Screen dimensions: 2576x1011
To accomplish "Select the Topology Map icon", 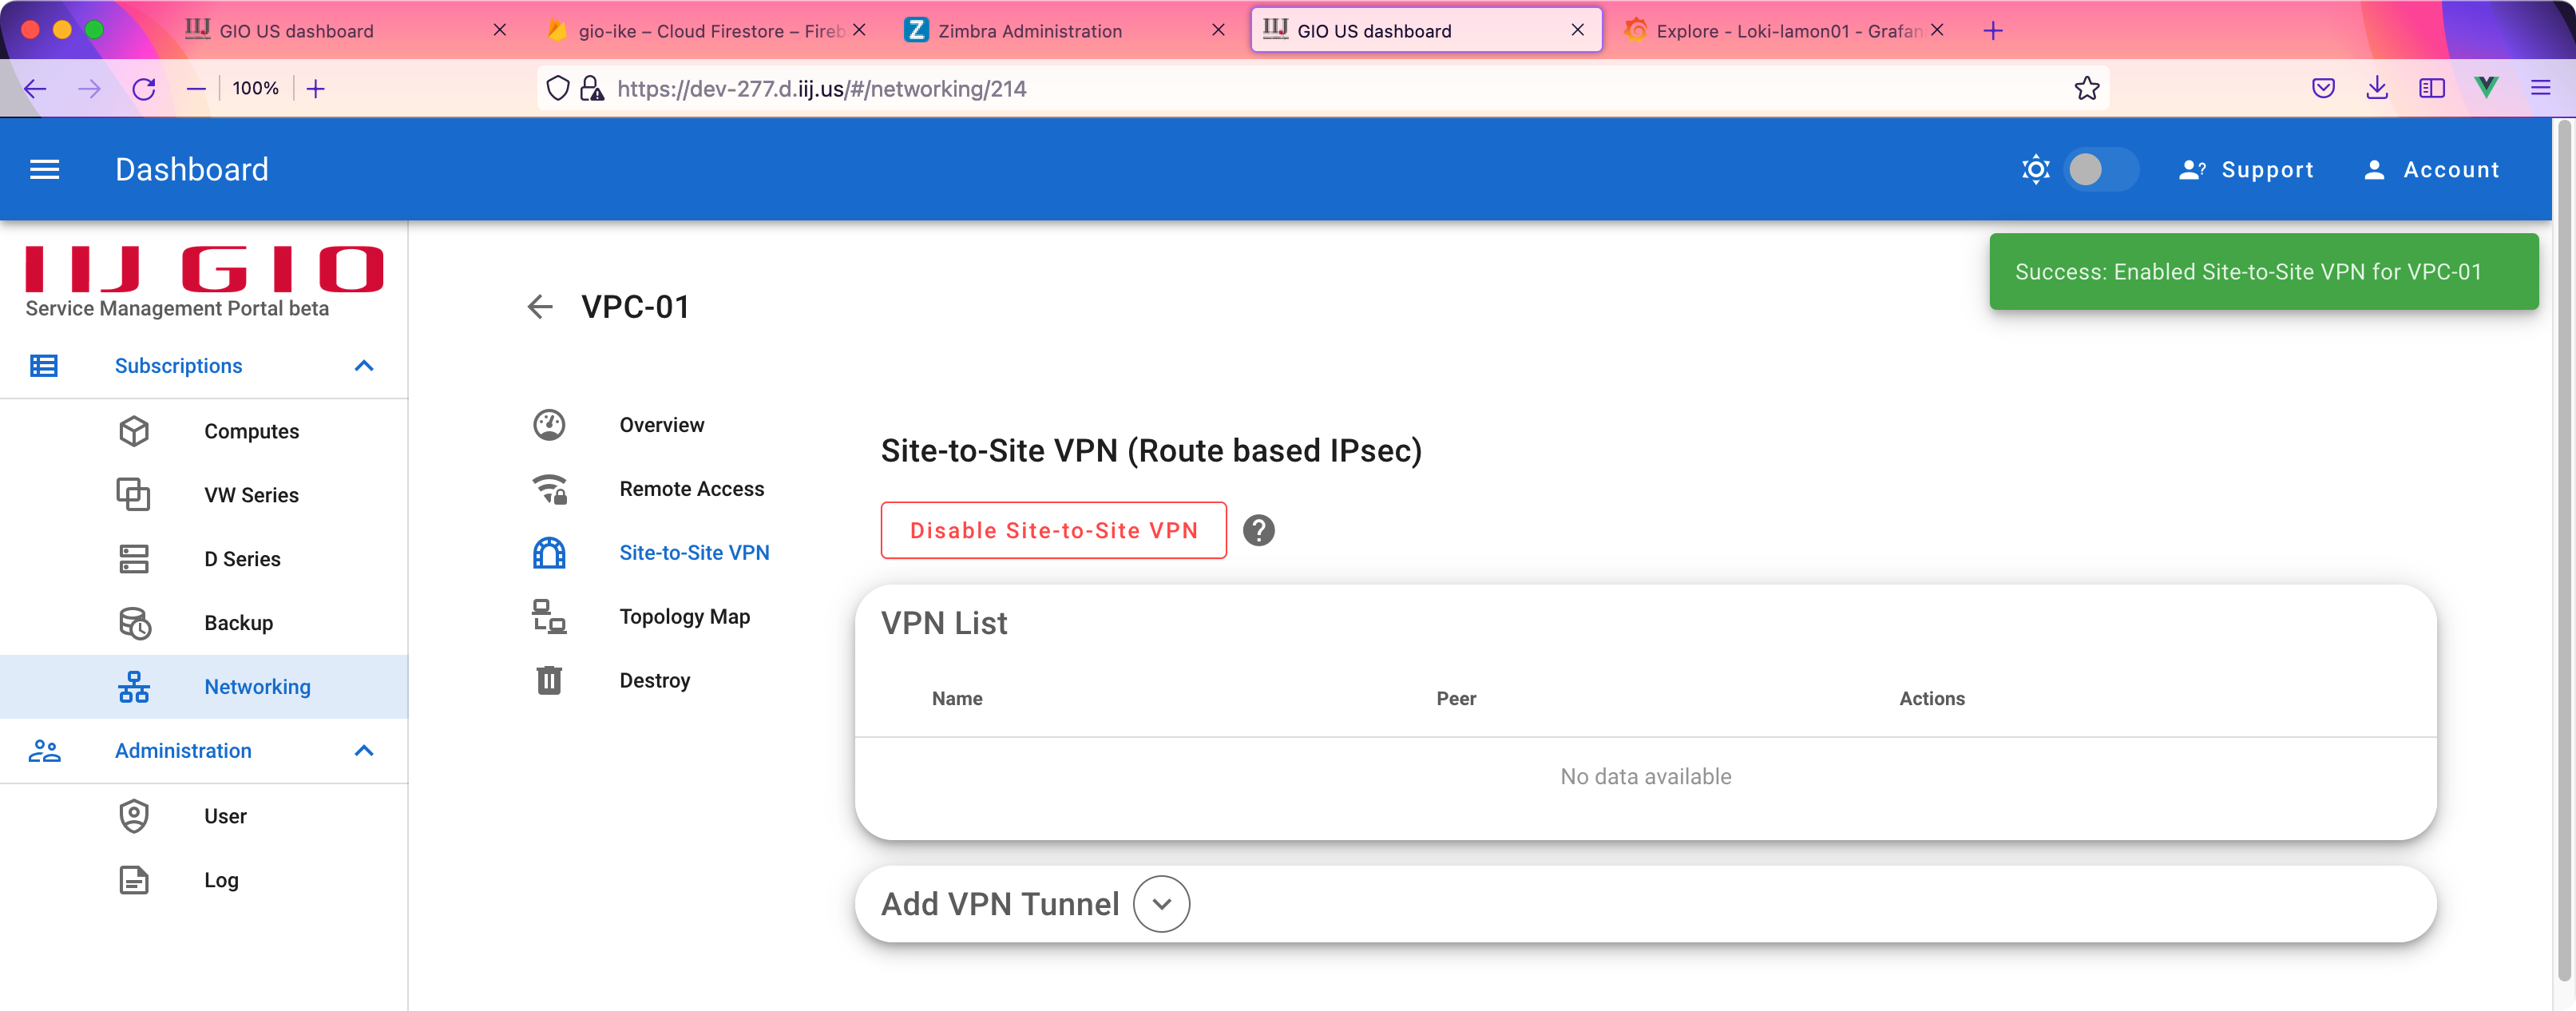I will [549, 616].
